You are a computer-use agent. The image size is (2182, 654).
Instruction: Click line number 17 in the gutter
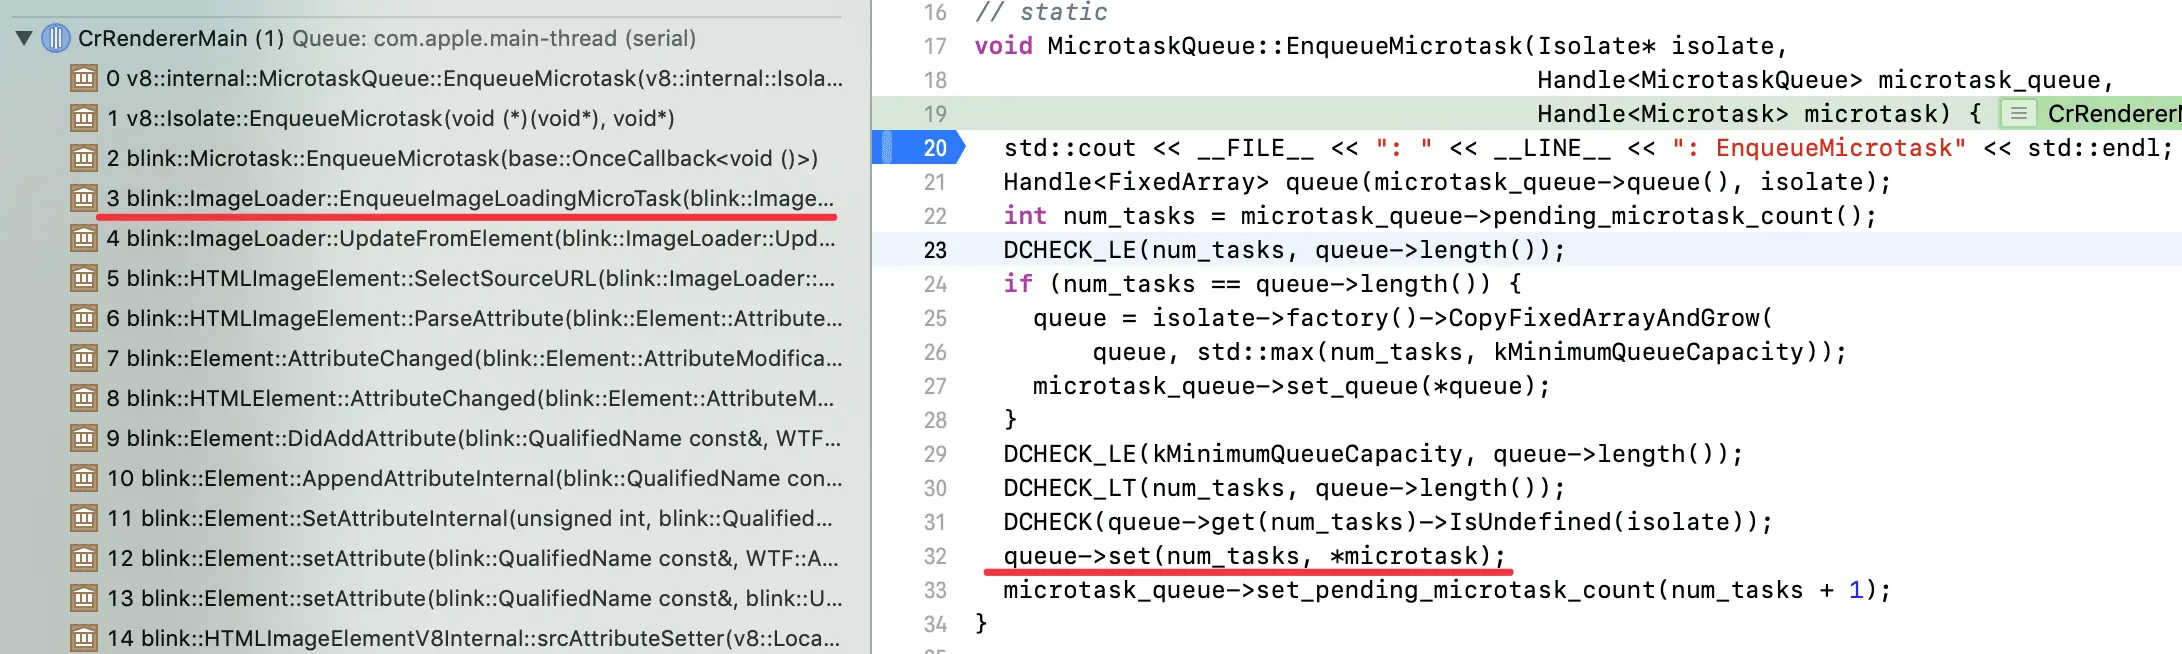click(x=935, y=46)
